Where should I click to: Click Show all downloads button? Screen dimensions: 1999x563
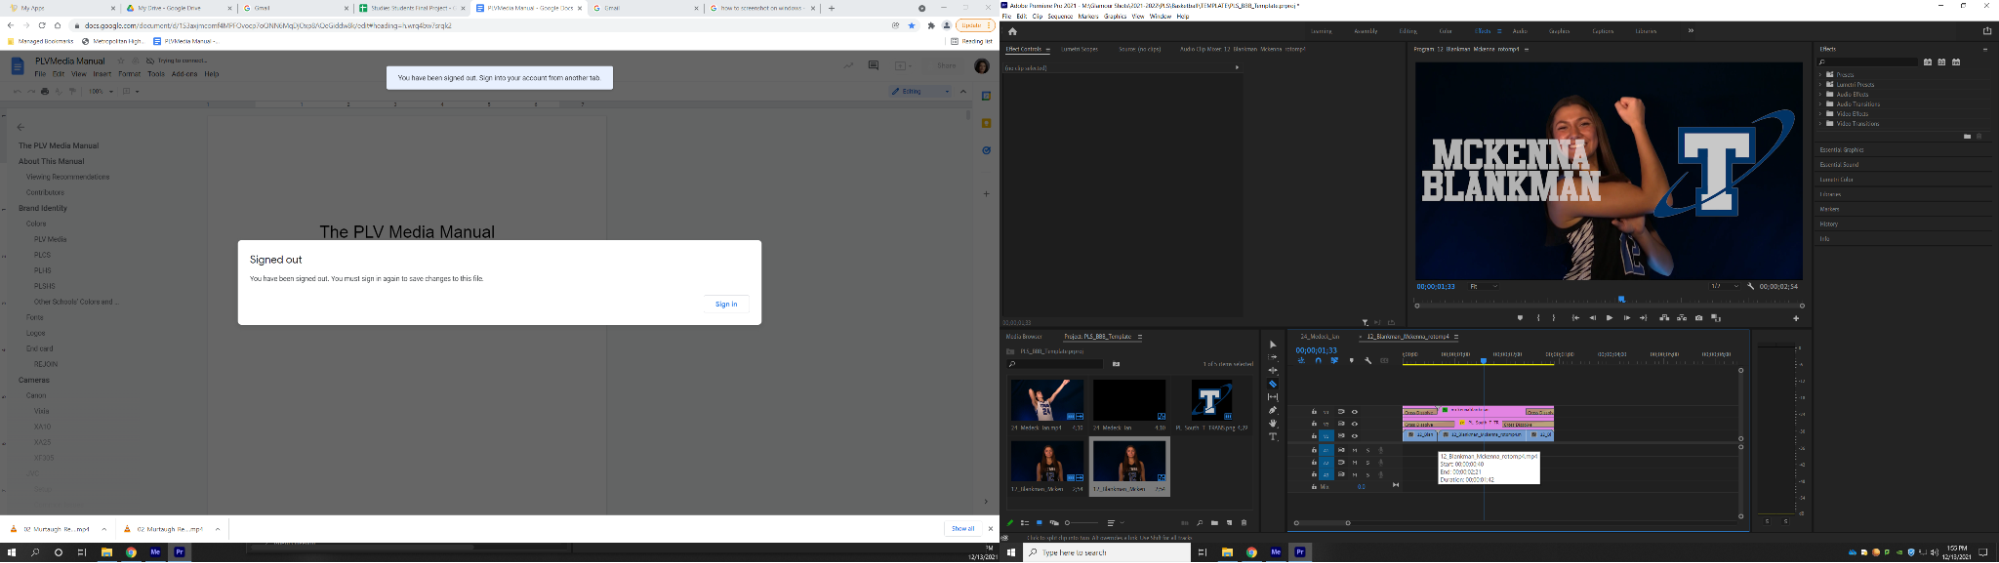pos(962,529)
